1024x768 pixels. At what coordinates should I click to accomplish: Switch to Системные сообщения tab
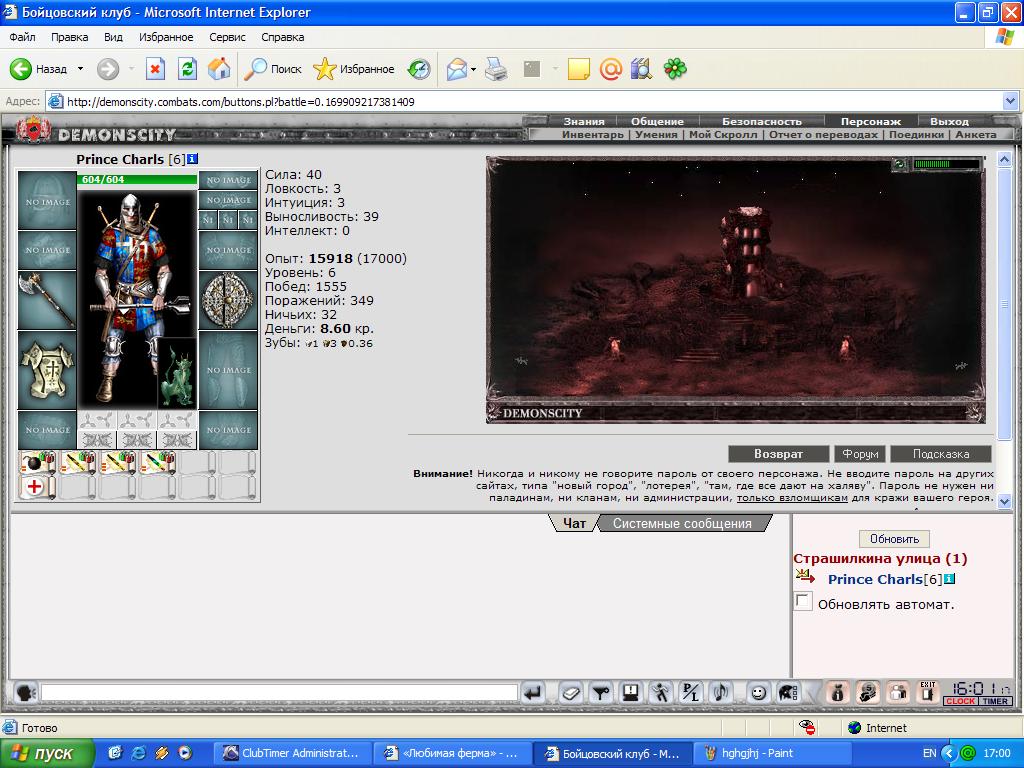point(682,523)
